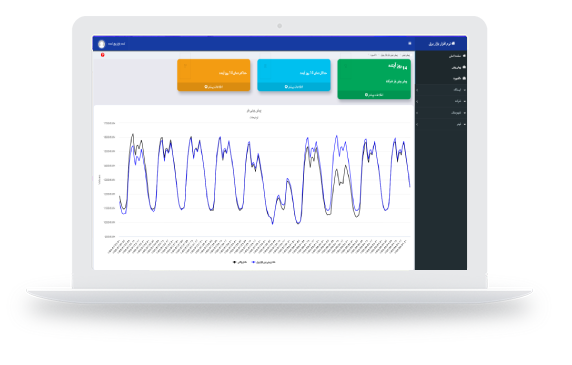Expand the third collapsible sidebar group via its chevron
The image size is (572, 365).
tap(417, 113)
